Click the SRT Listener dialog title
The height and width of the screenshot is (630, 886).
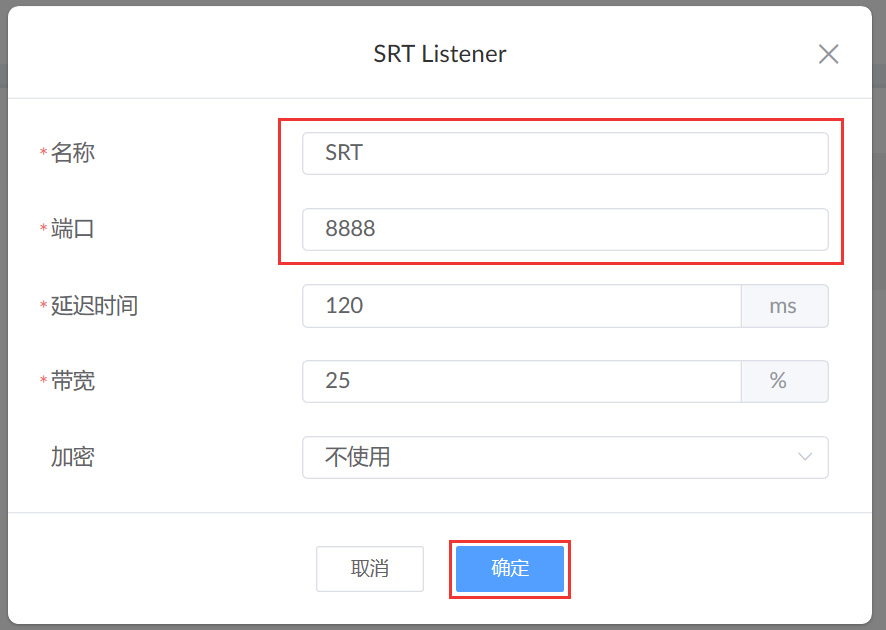[x=440, y=54]
